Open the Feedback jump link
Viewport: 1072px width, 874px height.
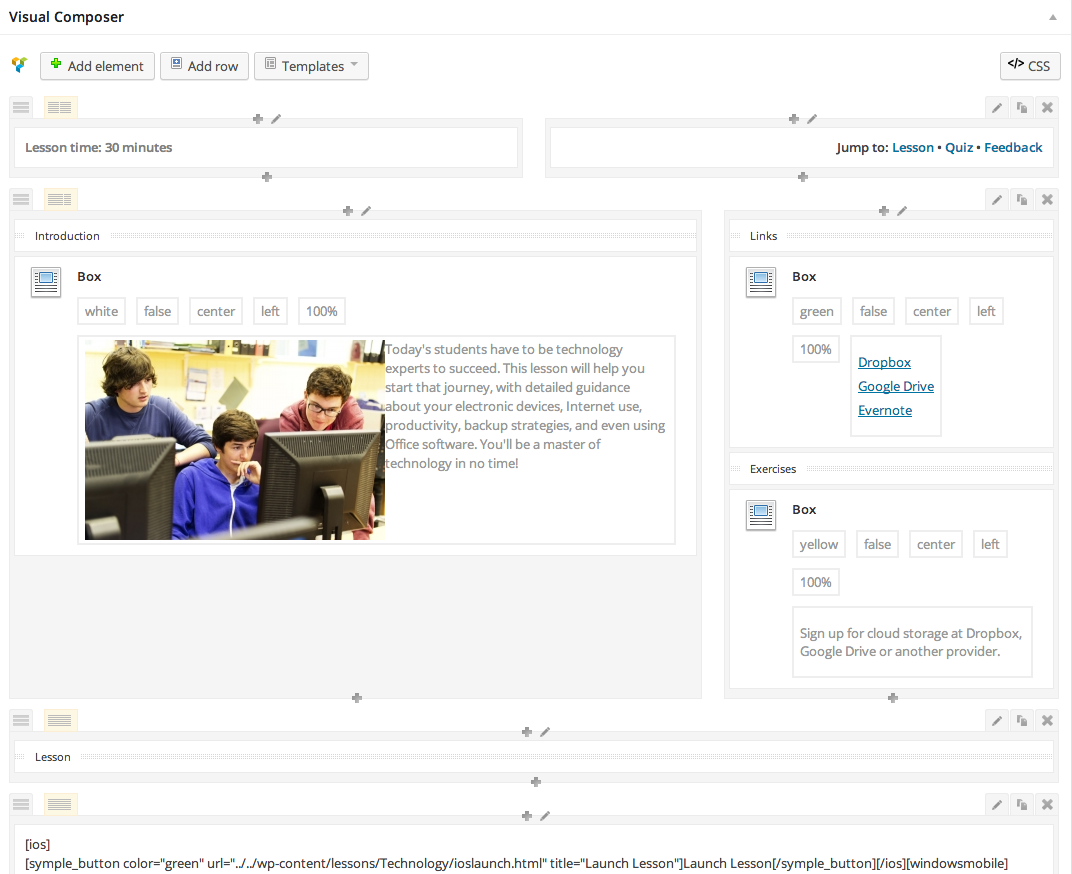[x=1013, y=147]
